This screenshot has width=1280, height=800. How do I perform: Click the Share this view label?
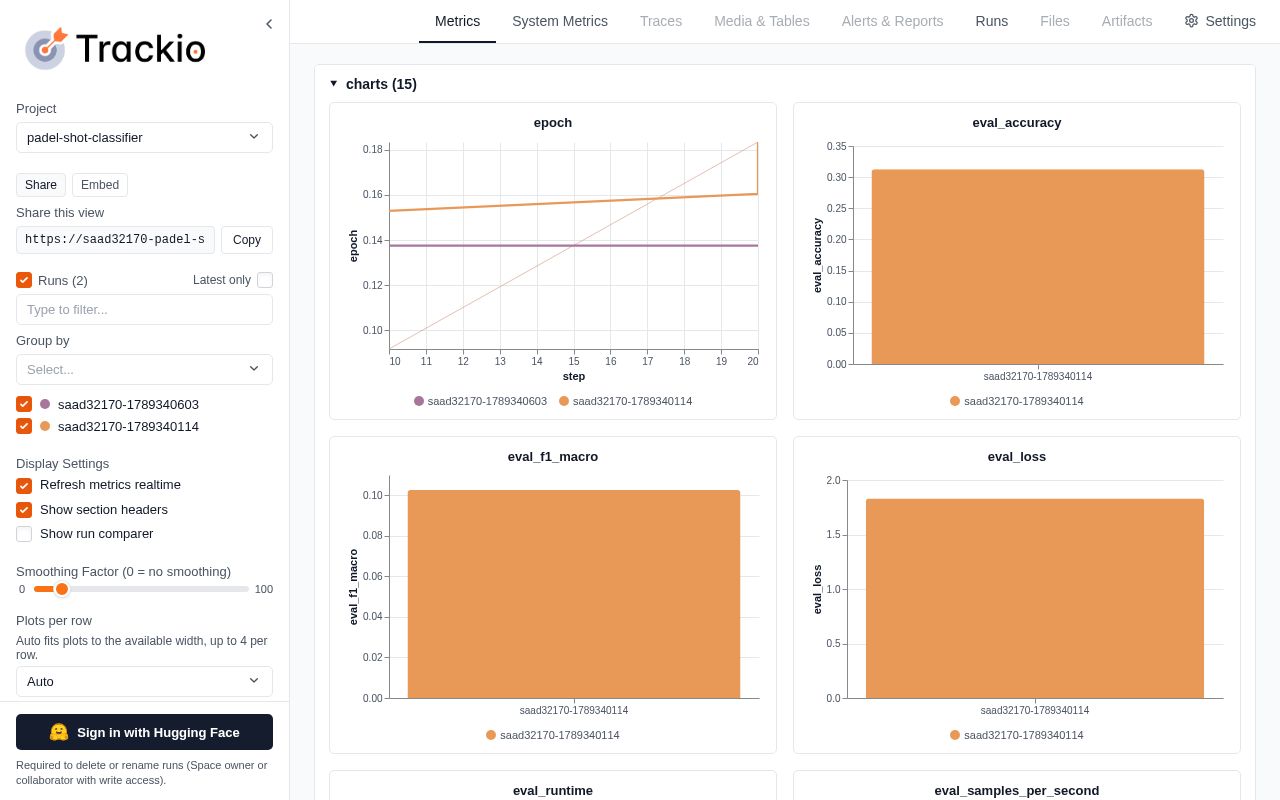(x=60, y=212)
